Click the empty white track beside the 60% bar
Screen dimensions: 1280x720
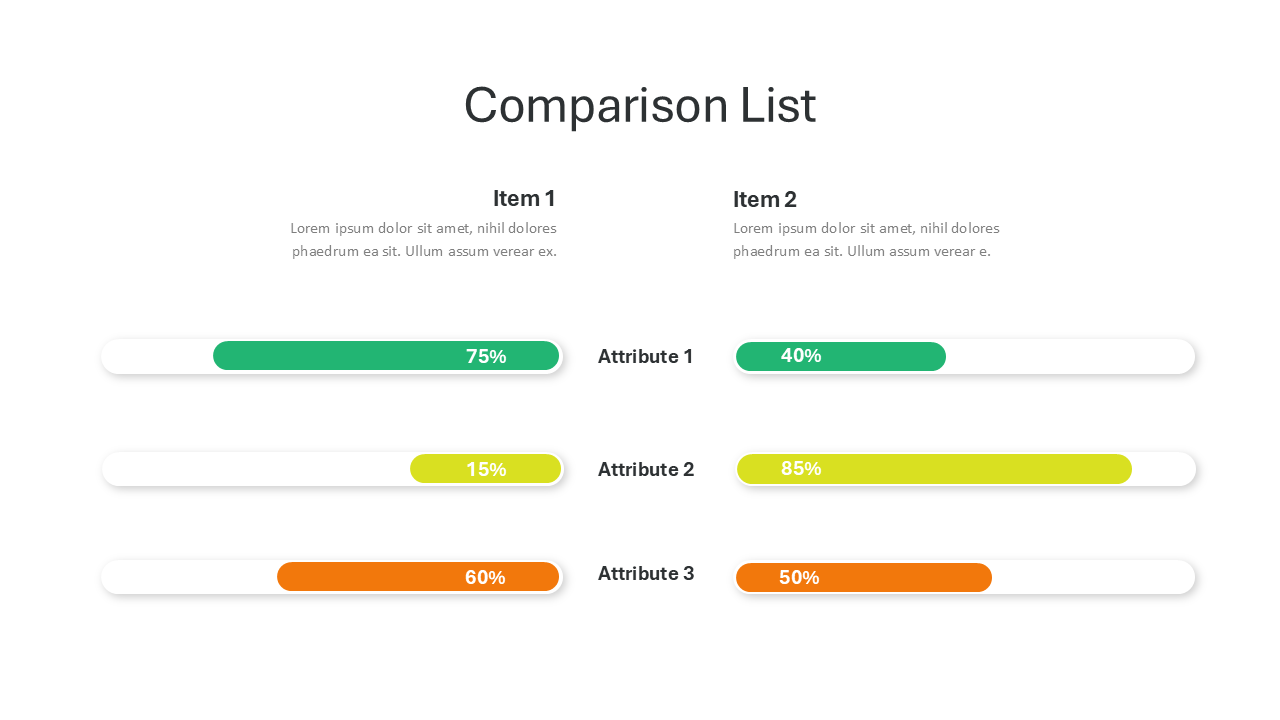tap(188, 577)
